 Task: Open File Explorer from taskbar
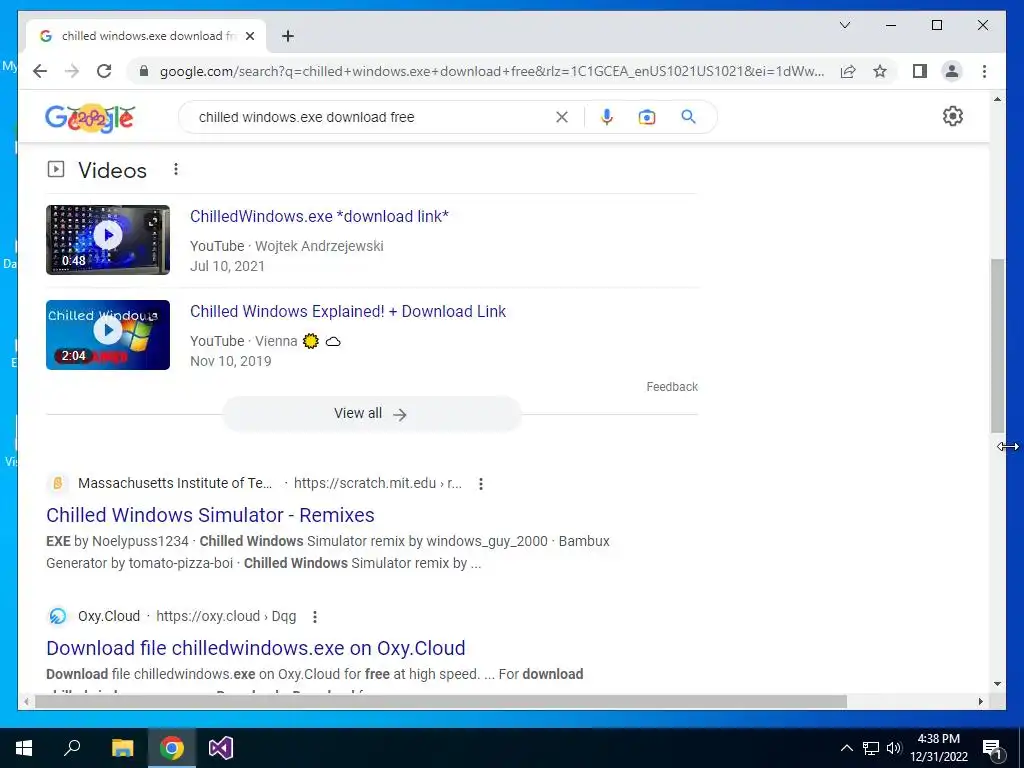click(x=122, y=748)
